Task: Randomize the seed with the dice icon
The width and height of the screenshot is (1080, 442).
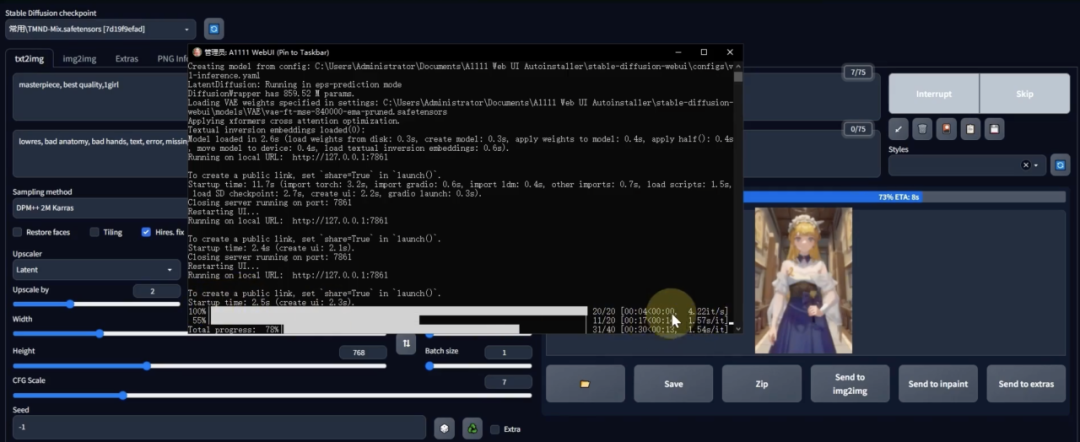Action: (x=444, y=428)
